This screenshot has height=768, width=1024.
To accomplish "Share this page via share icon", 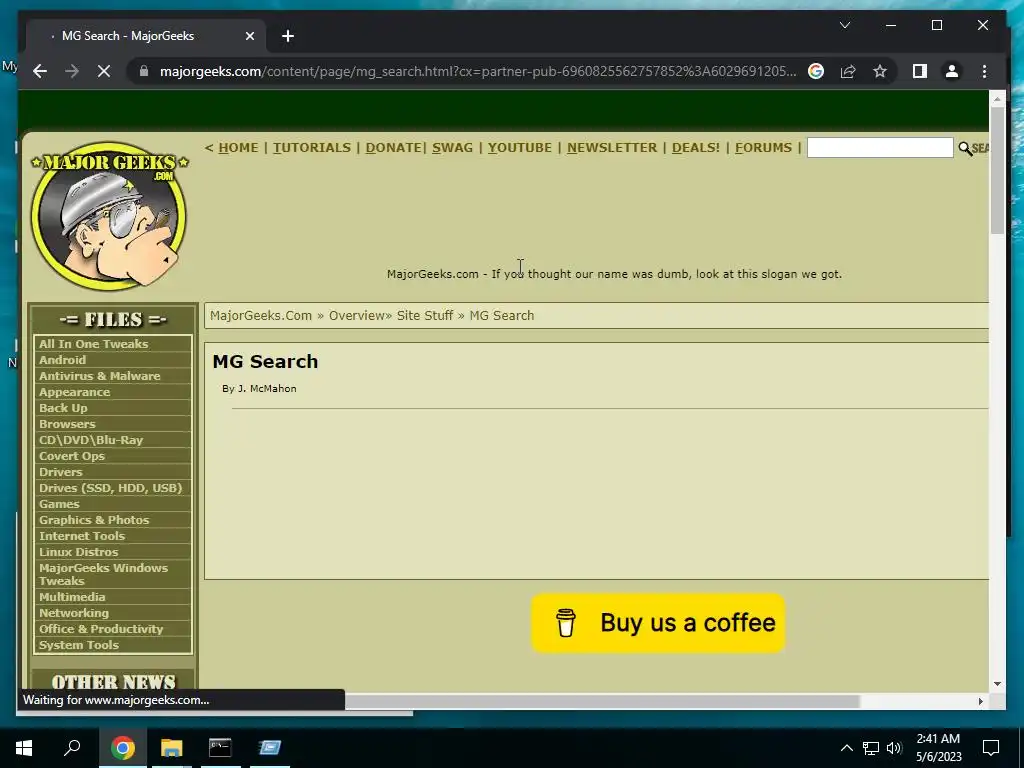I will (x=848, y=71).
